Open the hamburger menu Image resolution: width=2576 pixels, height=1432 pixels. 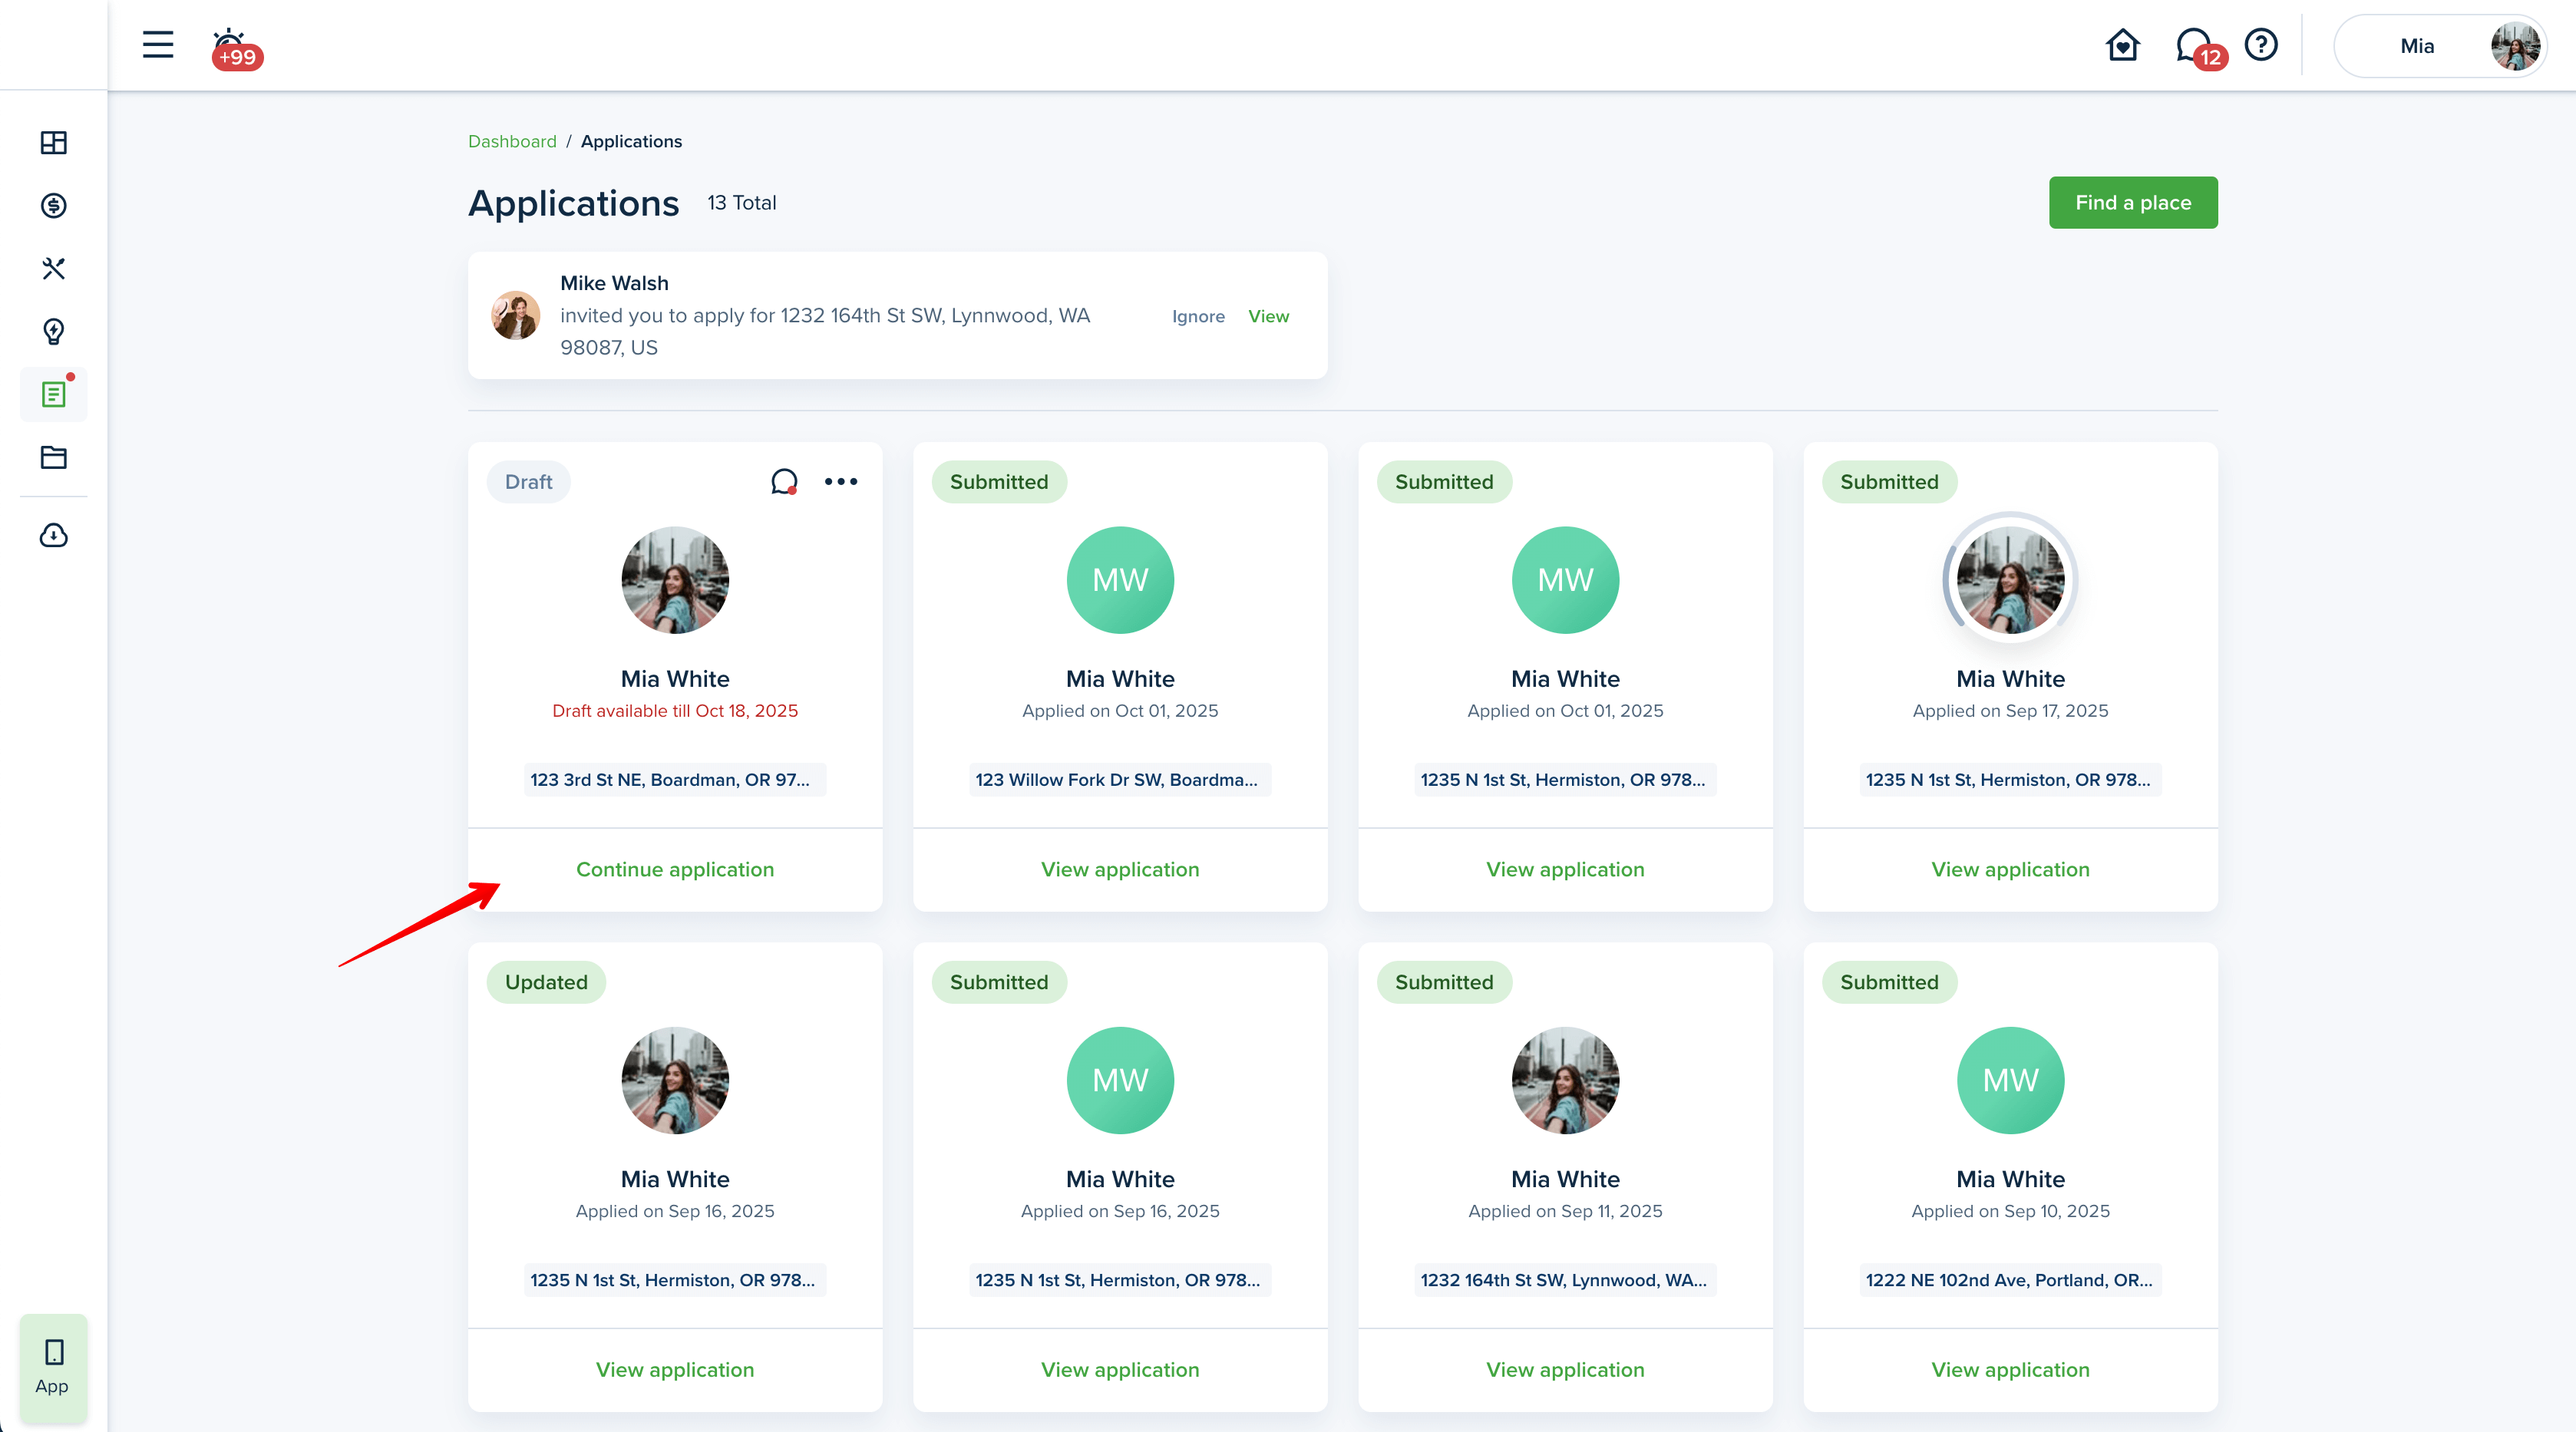[158, 45]
